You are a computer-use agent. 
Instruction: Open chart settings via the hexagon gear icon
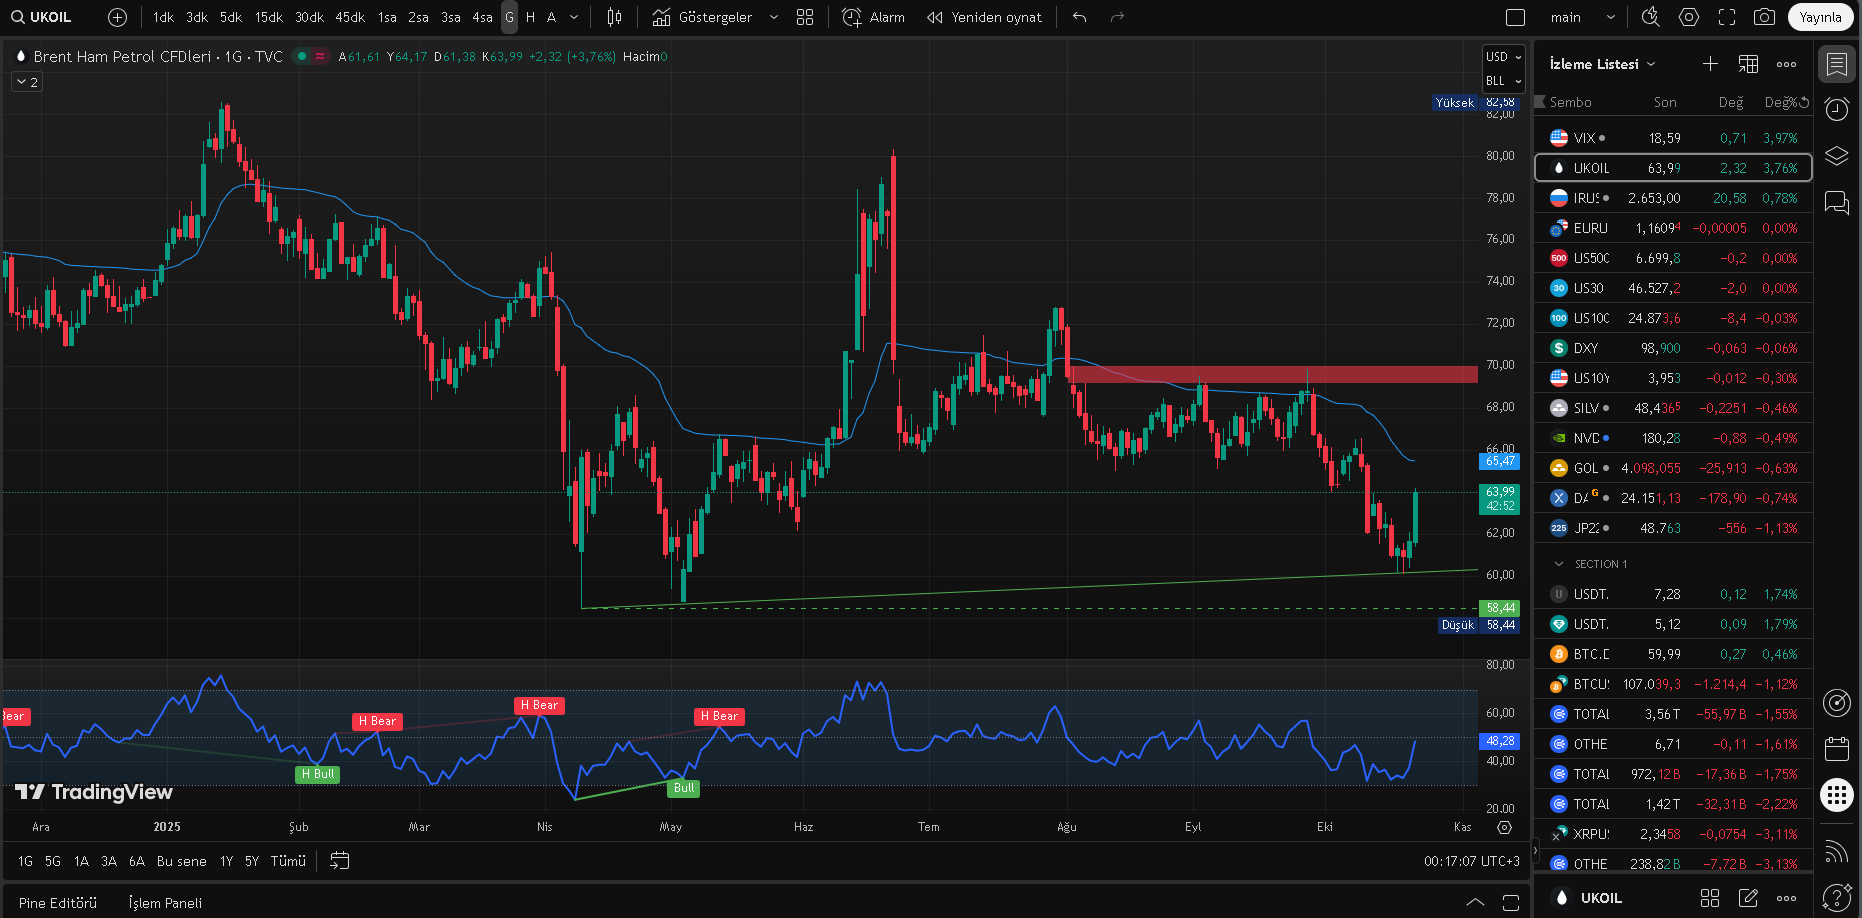(1689, 17)
